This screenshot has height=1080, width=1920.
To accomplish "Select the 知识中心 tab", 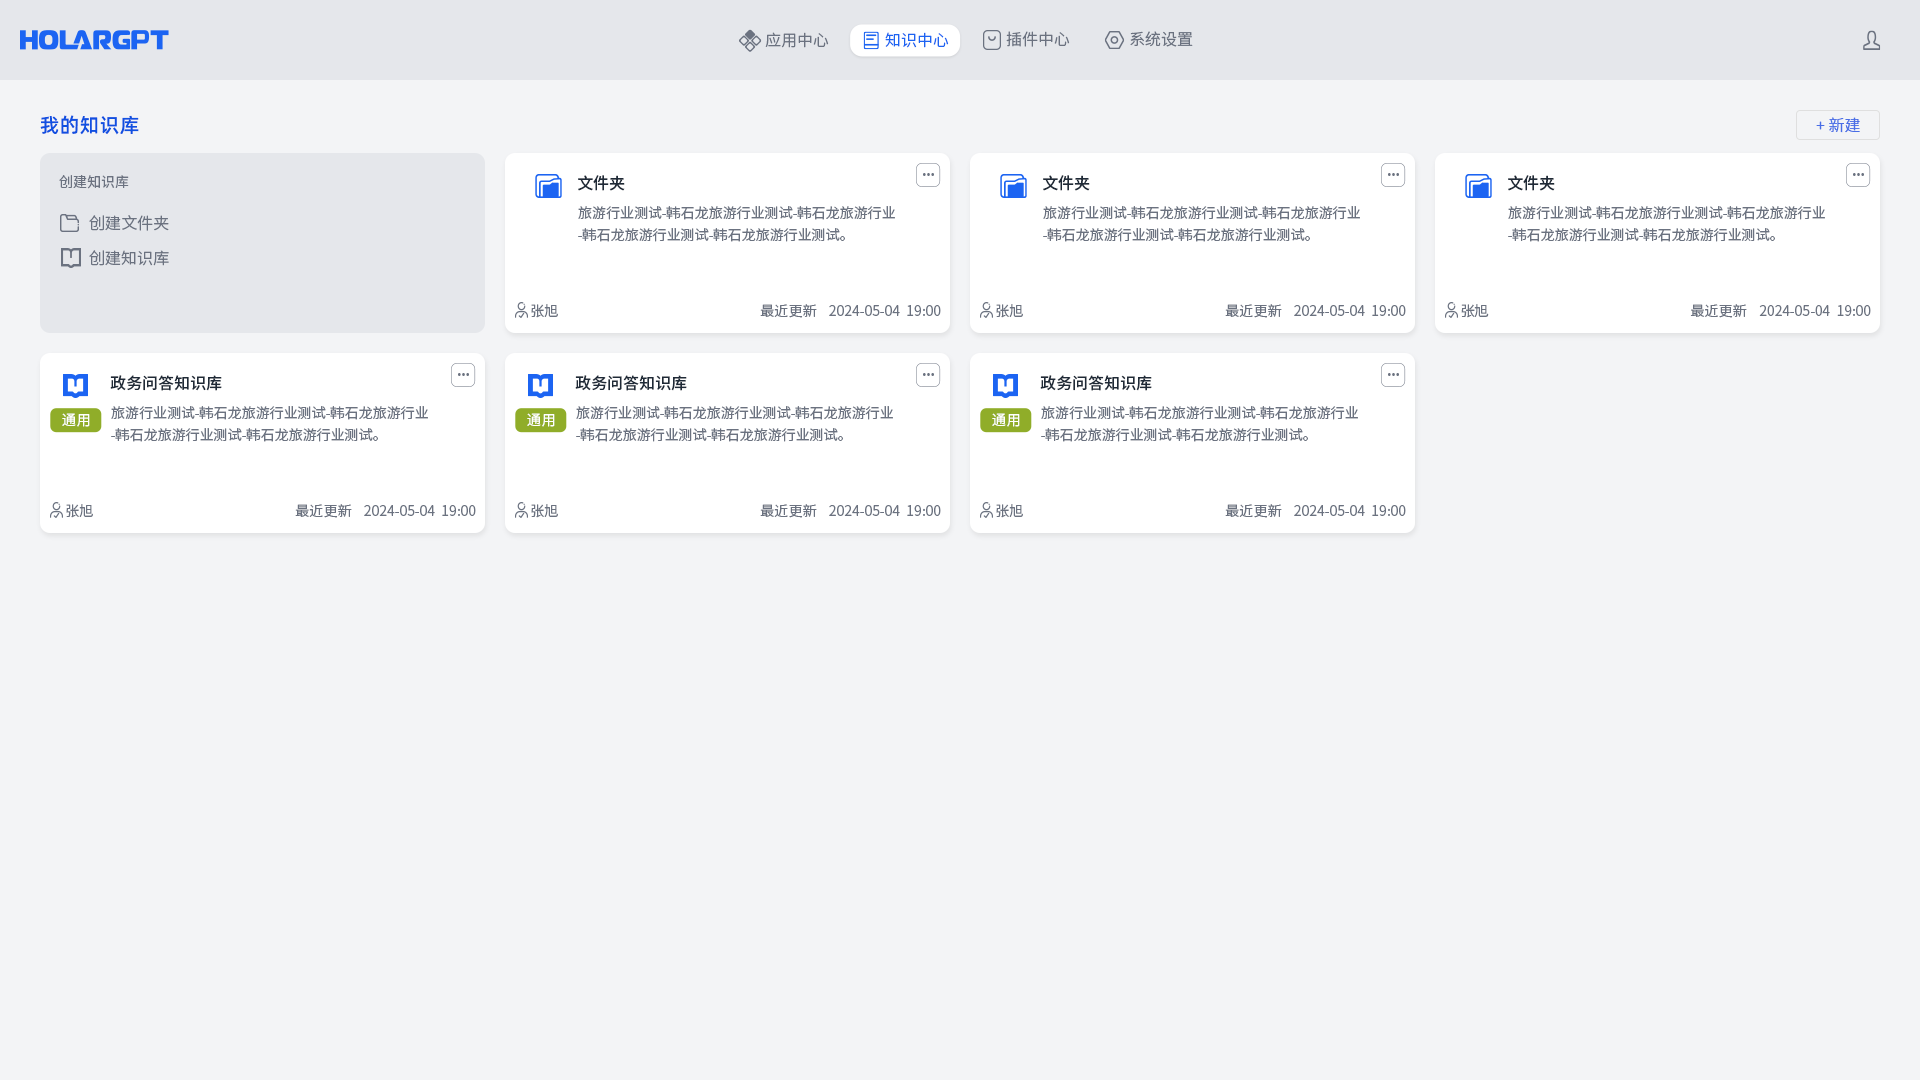I will tap(905, 40).
